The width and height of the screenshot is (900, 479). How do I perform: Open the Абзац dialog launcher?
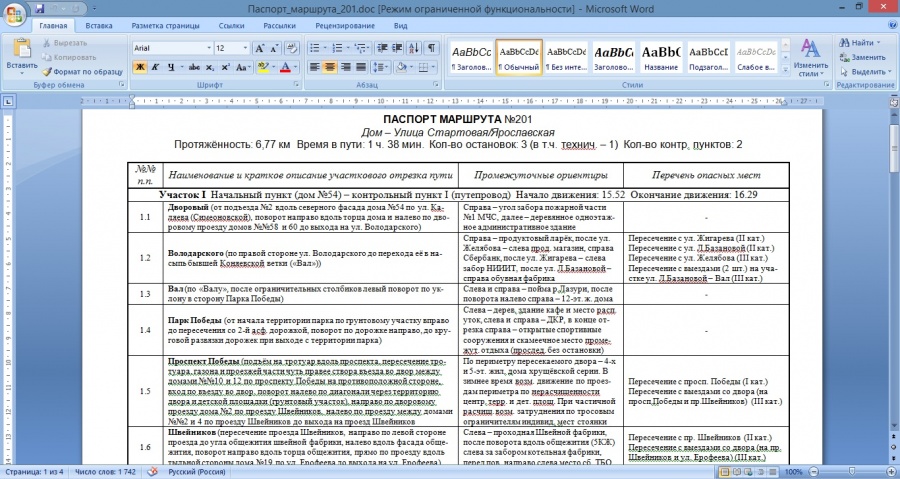pyautogui.click(x=437, y=85)
